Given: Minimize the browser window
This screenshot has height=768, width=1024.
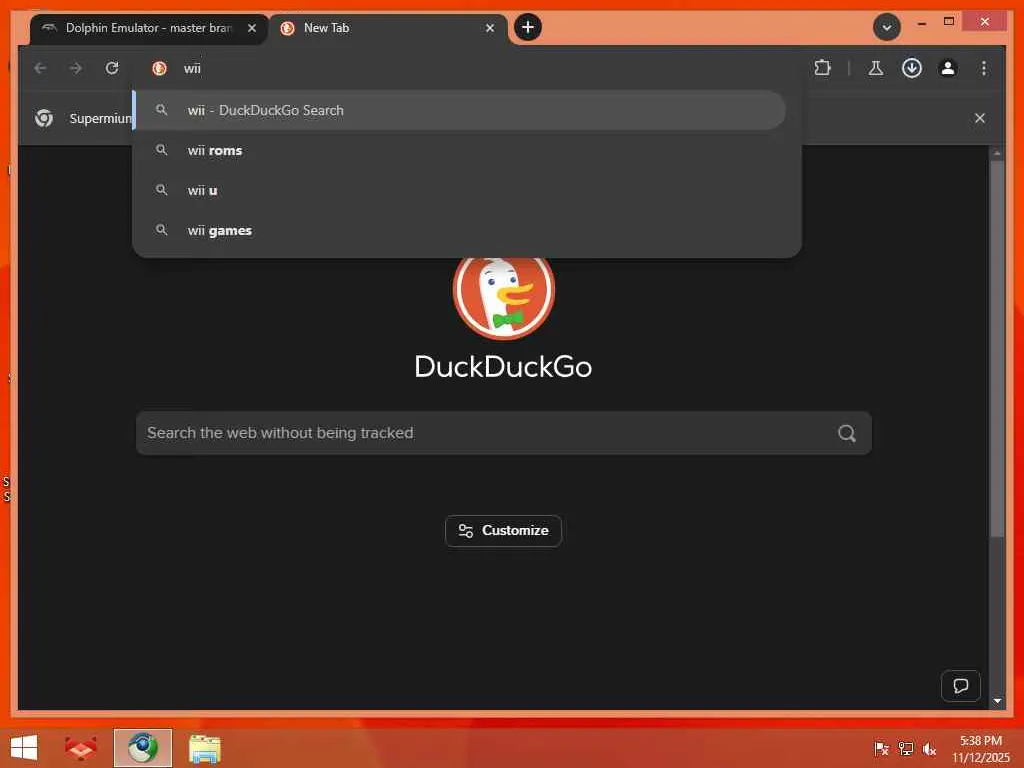Looking at the screenshot, I should tap(921, 22).
